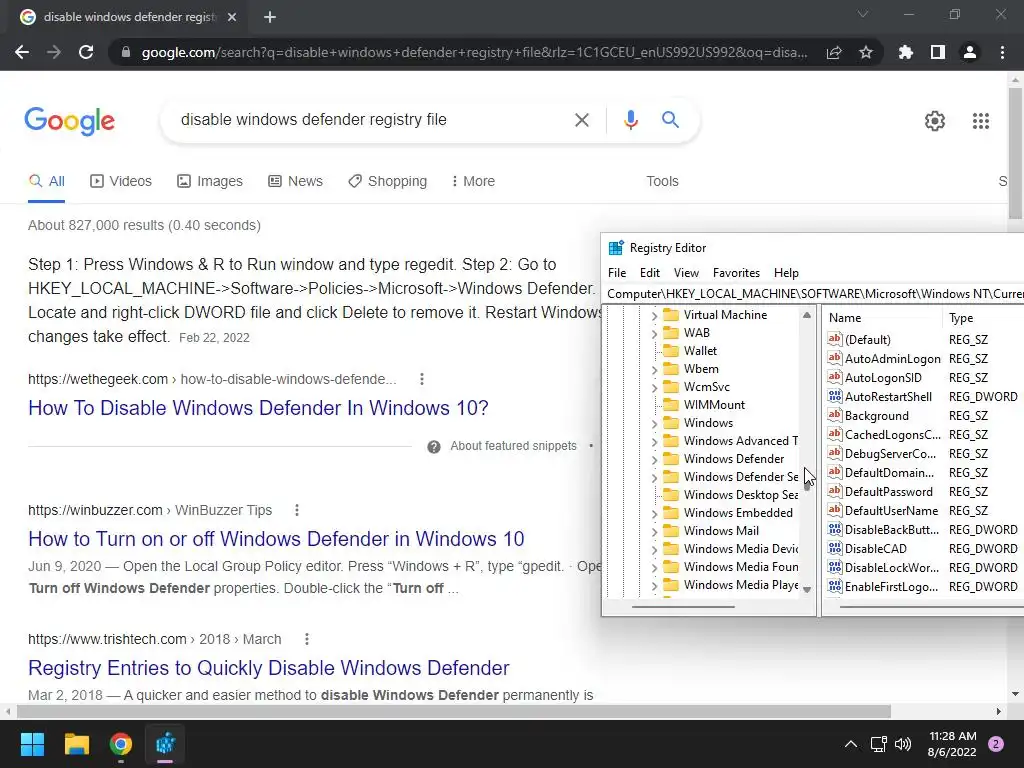1024x768 pixels.
Task: Open Chrome extensions puzzle icon
Action: tap(906, 52)
